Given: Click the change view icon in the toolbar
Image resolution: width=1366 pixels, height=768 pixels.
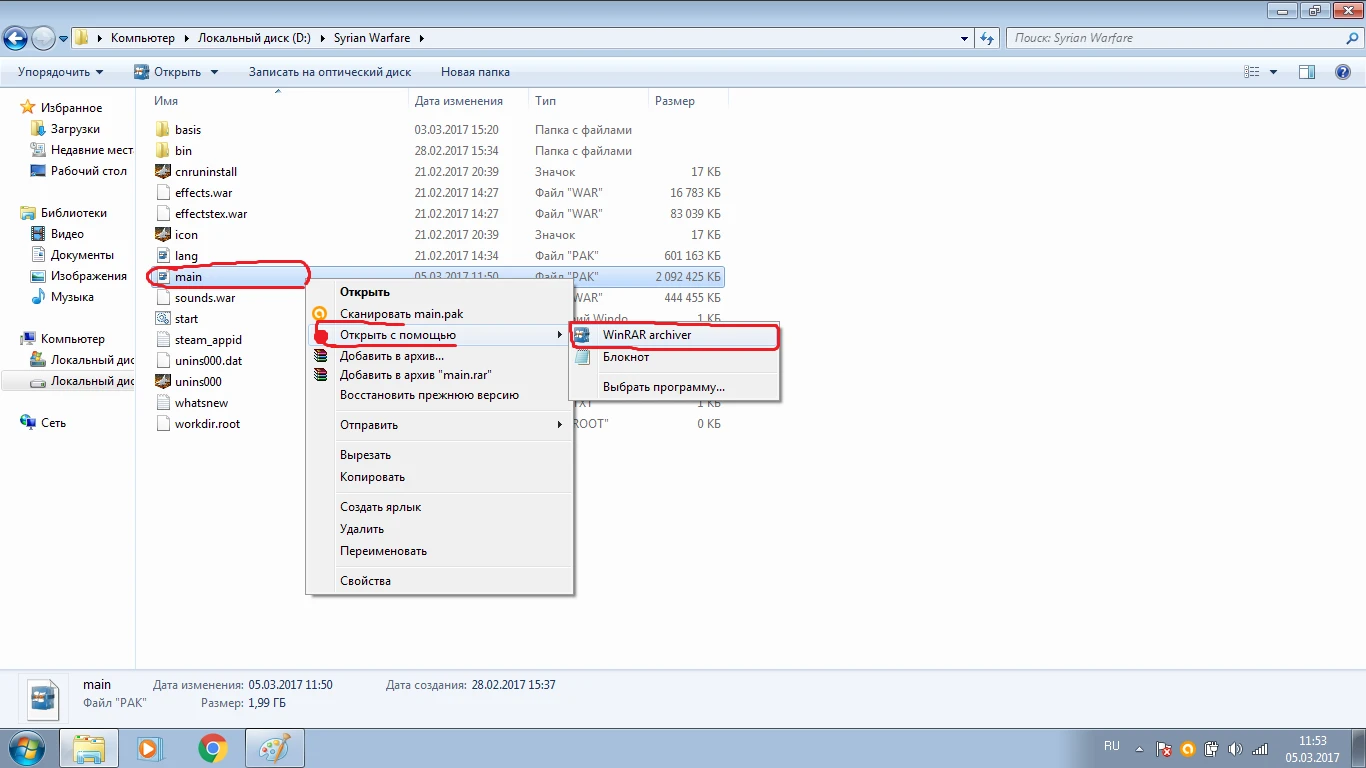Looking at the screenshot, I should point(1251,72).
